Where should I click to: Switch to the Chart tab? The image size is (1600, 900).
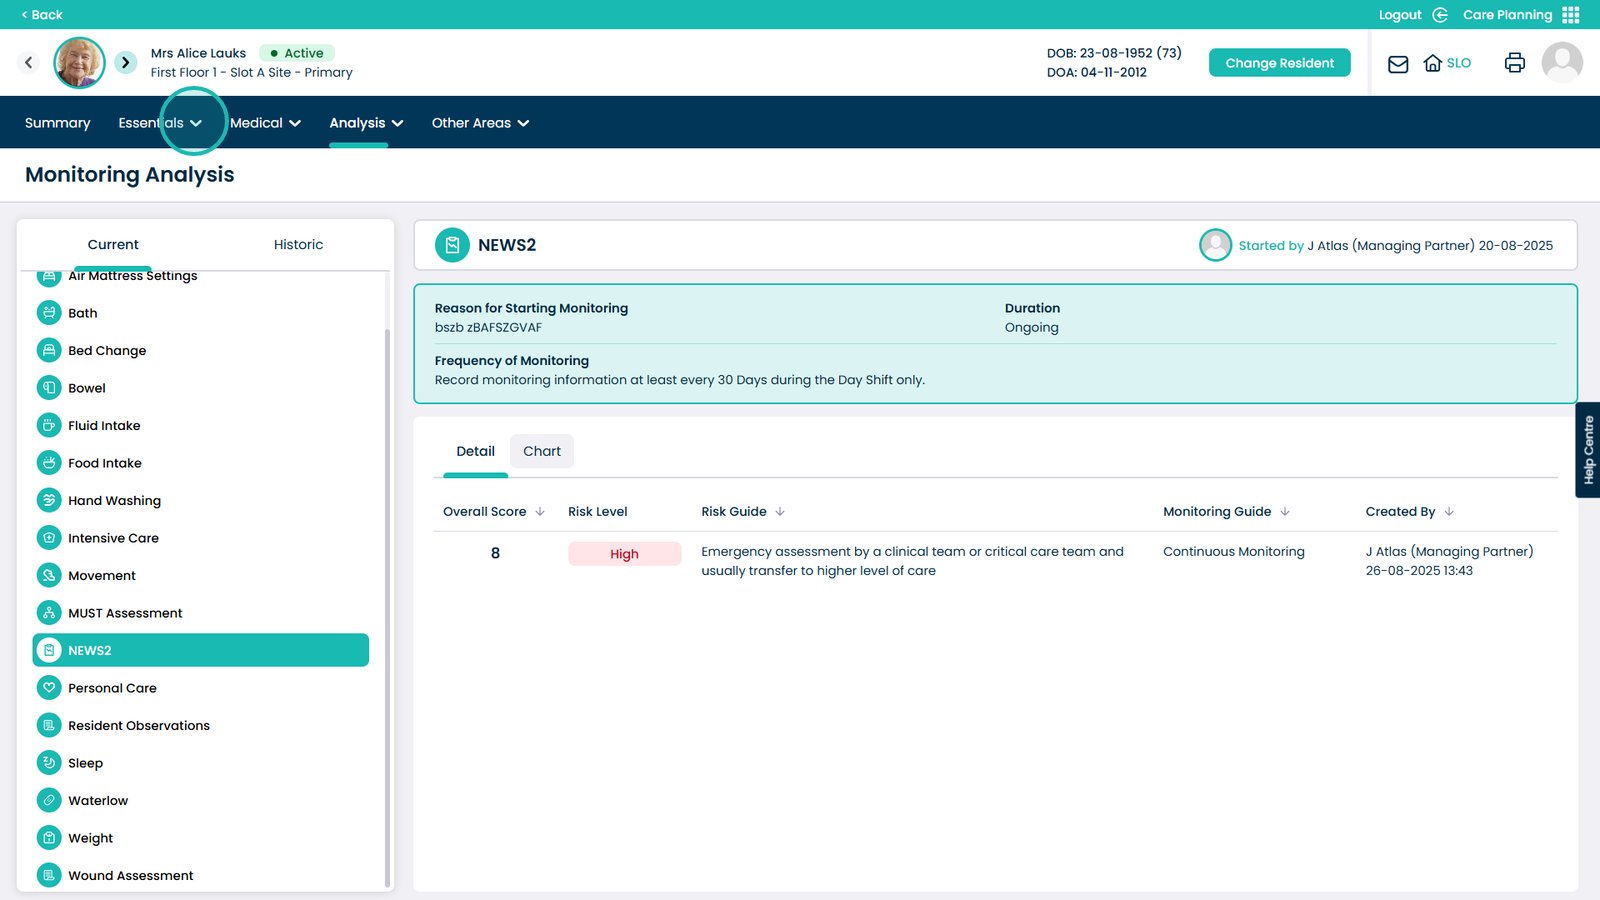(542, 452)
